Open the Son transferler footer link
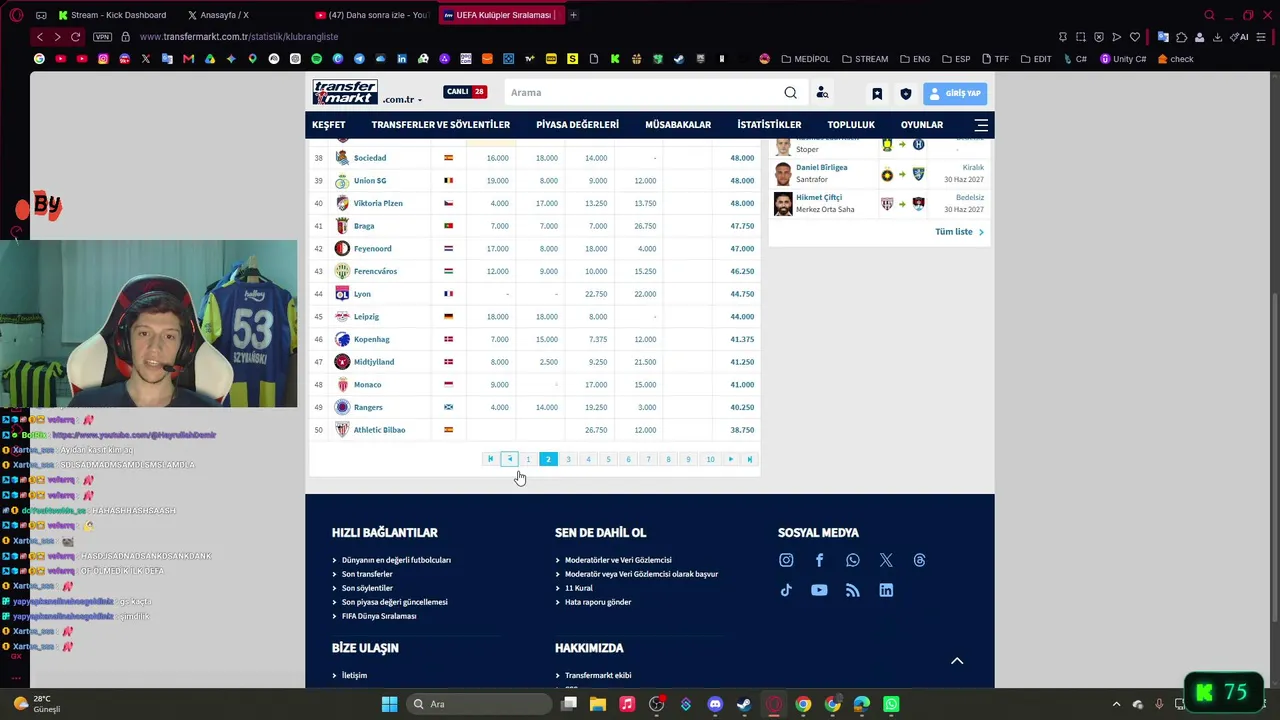 pos(367,574)
